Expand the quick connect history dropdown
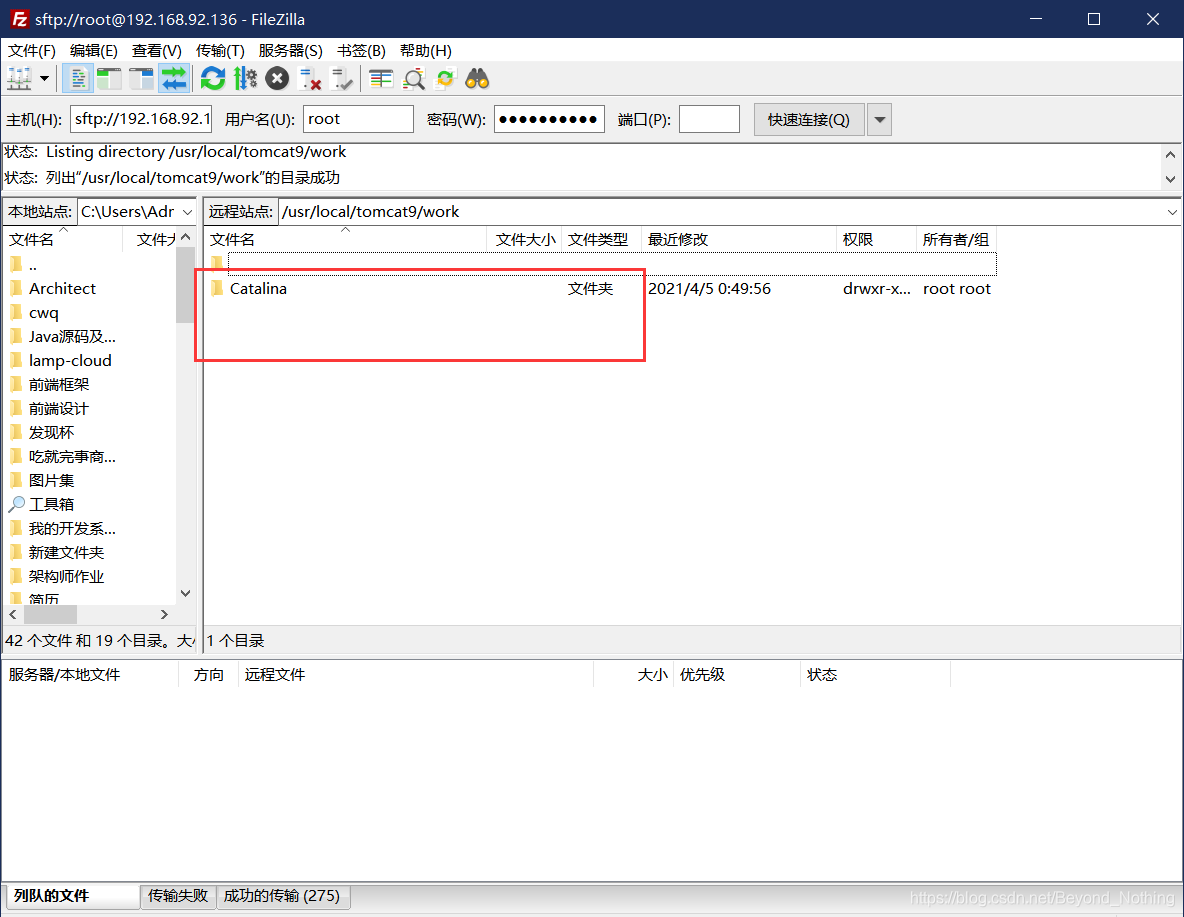1184x917 pixels. (880, 119)
